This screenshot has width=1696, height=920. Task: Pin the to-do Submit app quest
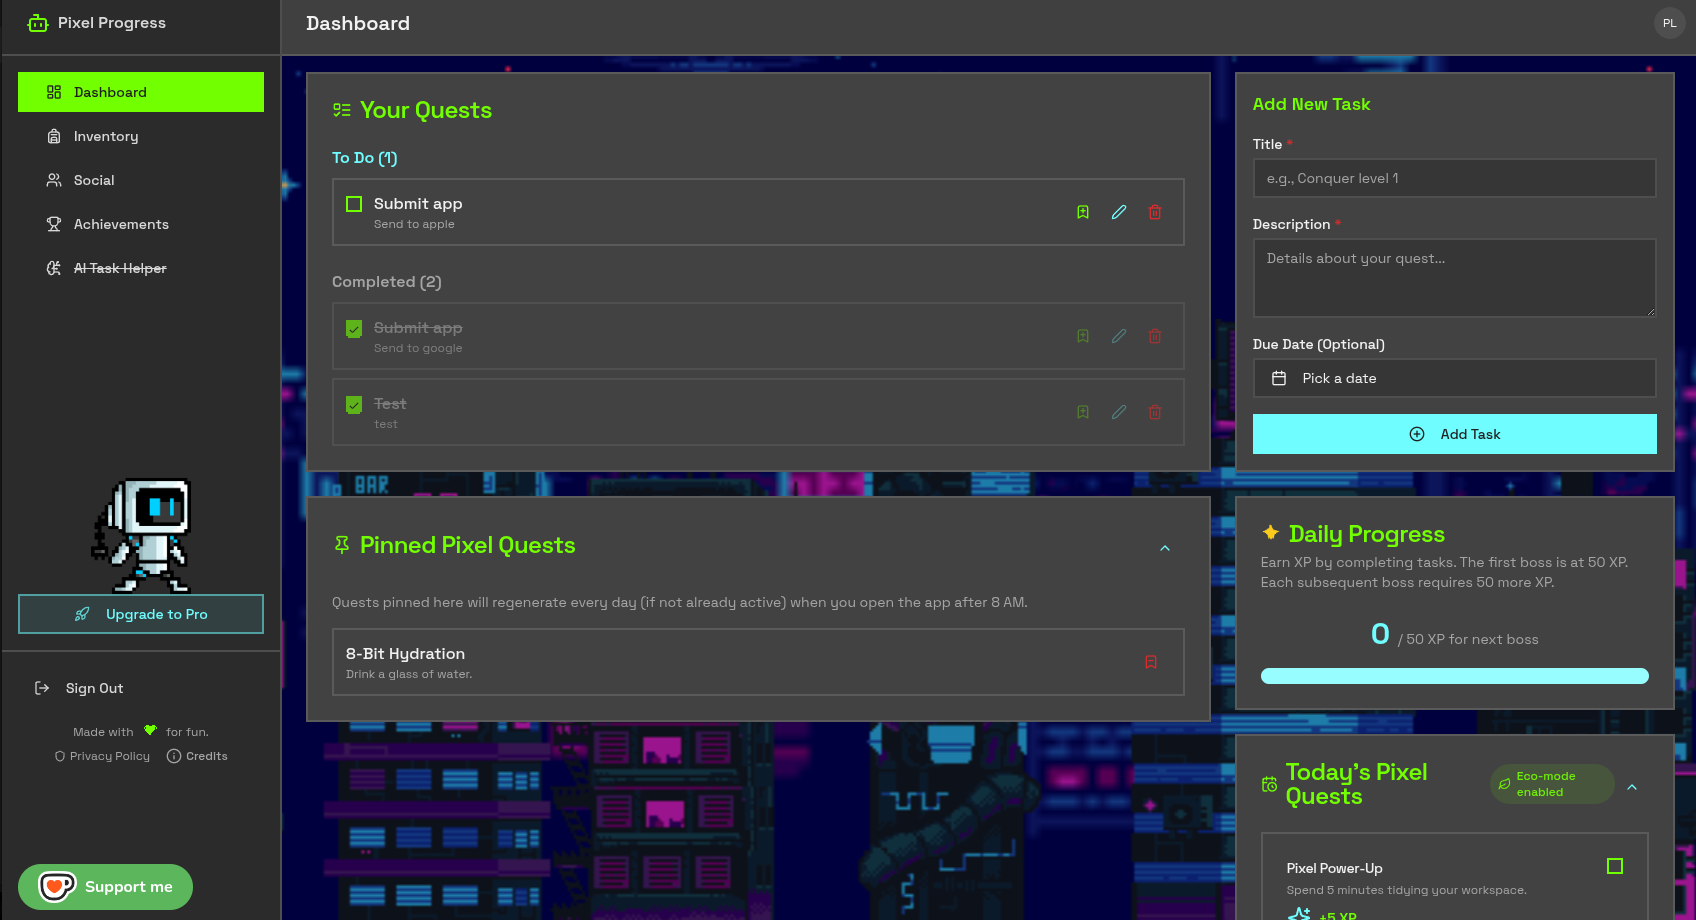tap(1082, 212)
